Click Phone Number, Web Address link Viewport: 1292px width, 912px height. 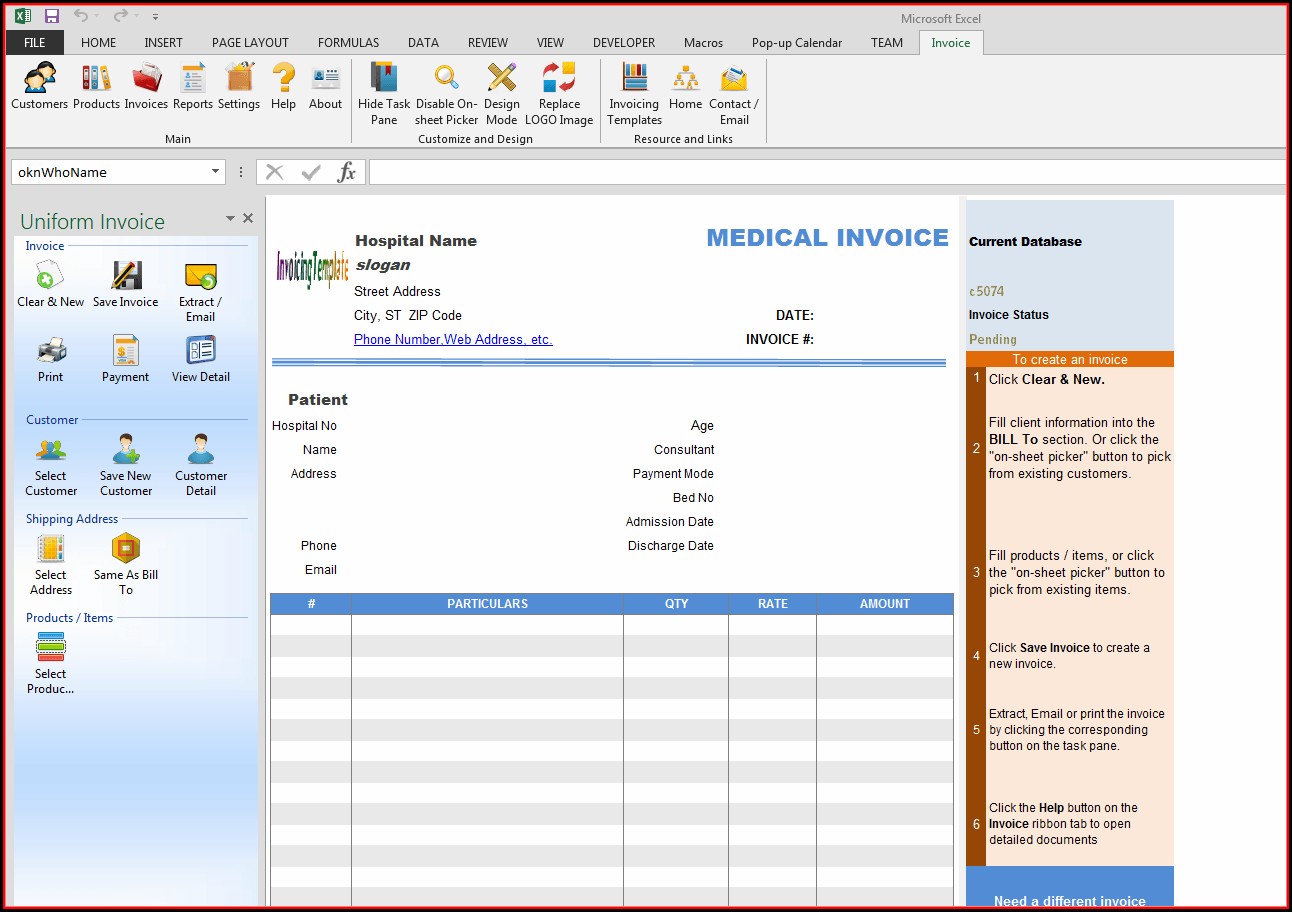pos(453,340)
